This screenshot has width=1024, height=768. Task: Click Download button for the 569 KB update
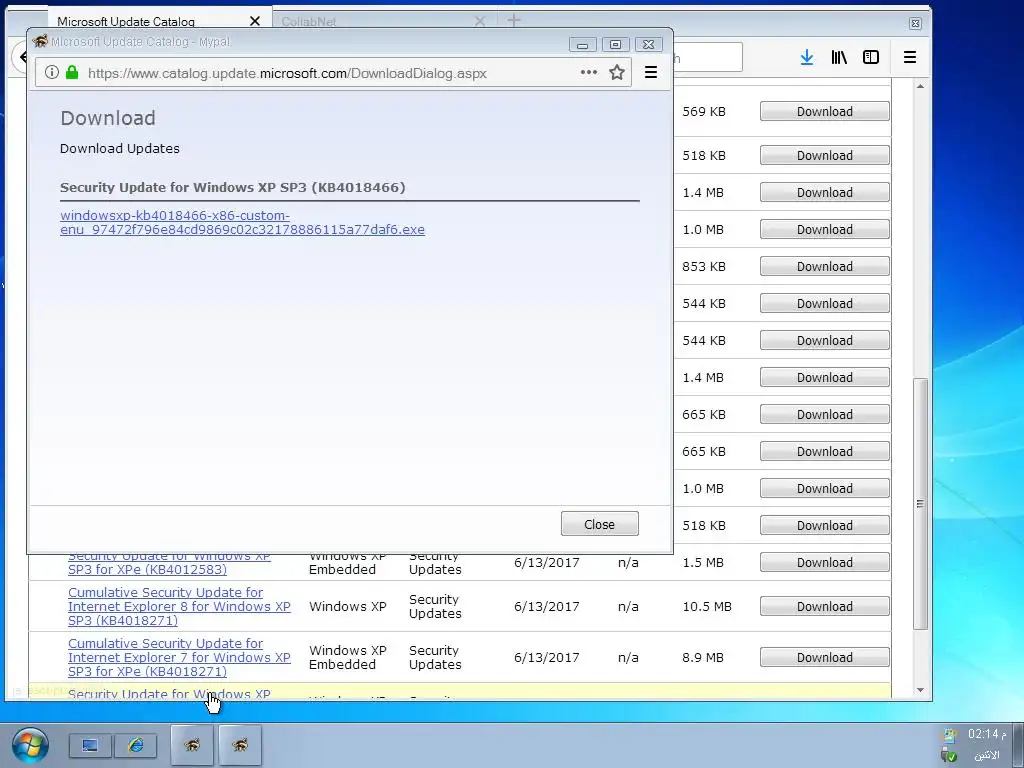coord(824,112)
